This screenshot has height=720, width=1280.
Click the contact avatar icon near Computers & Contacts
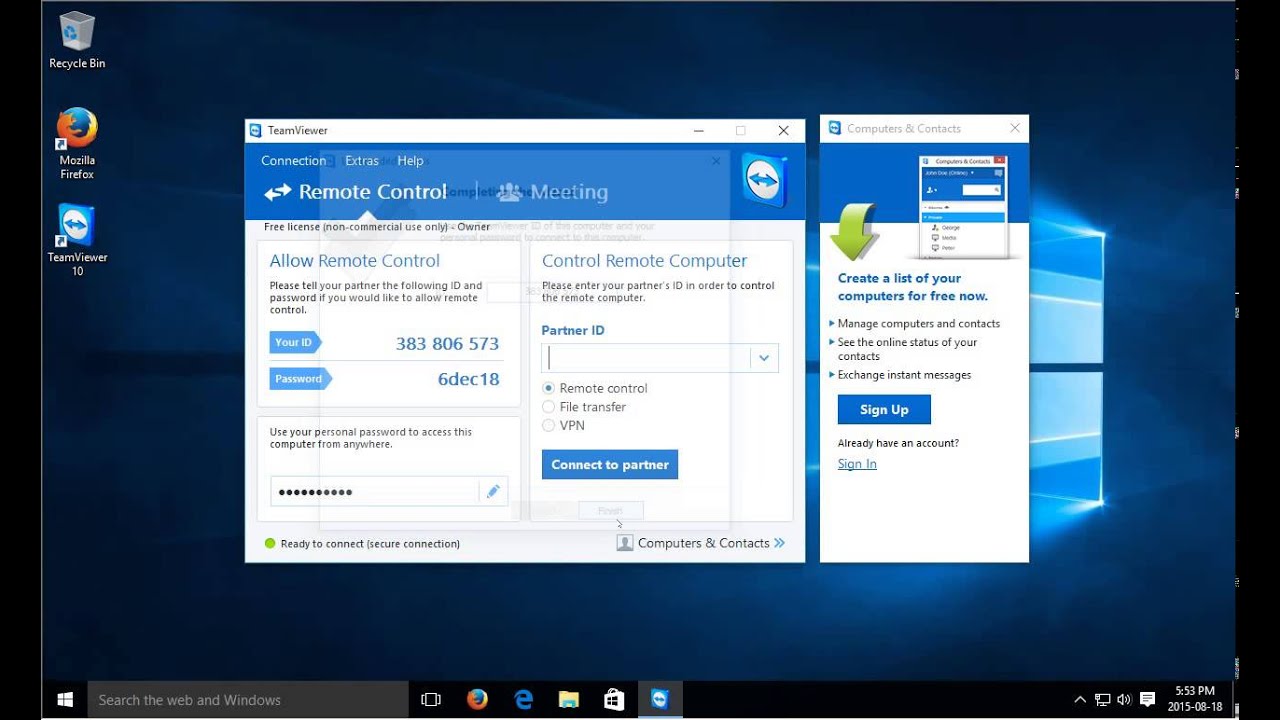[x=625, y=543]
